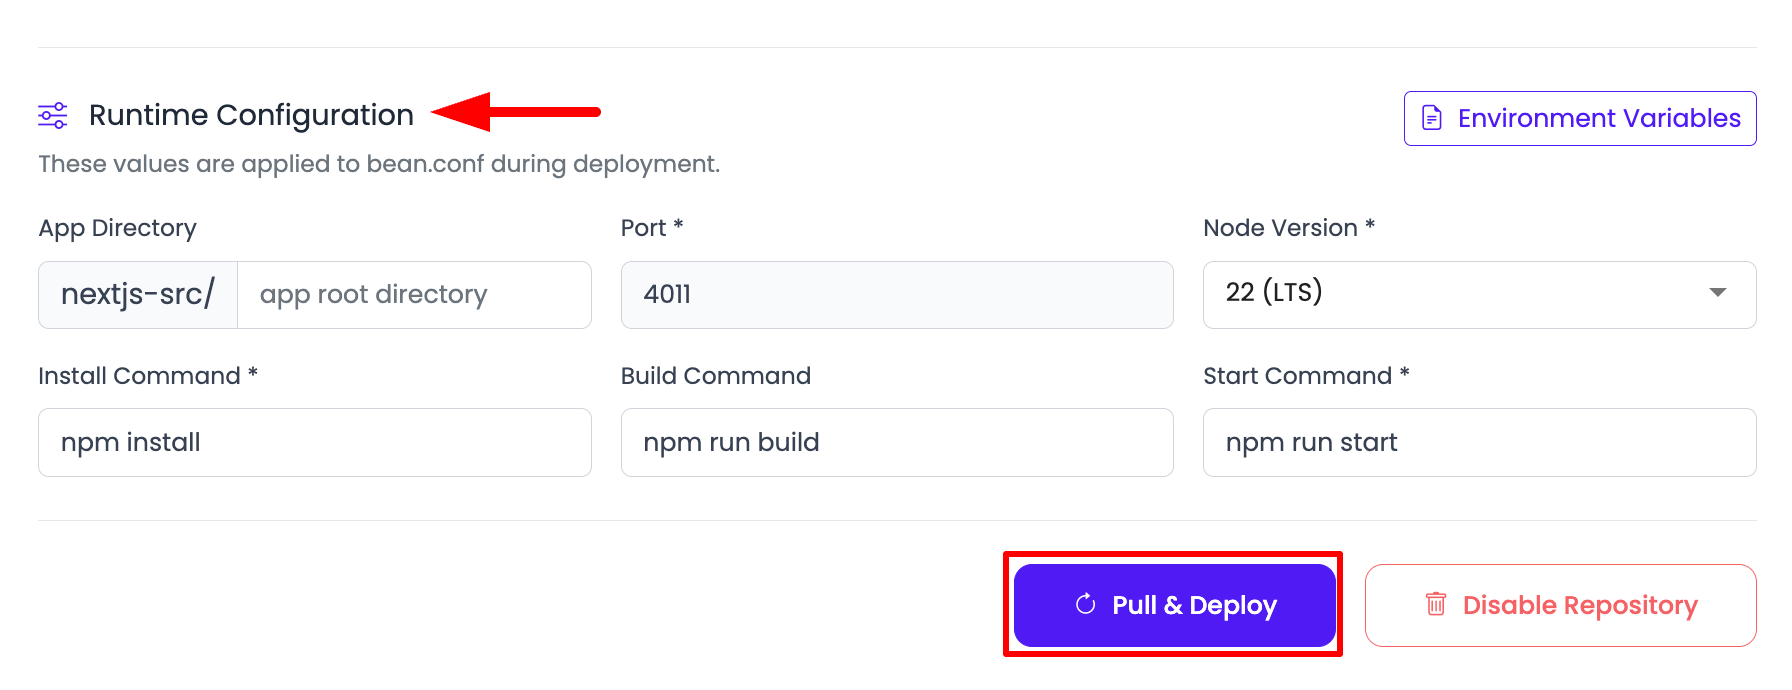1792x690 pixels.
Task: Click the Runtime Configuration heading
Action: point(251,115)
